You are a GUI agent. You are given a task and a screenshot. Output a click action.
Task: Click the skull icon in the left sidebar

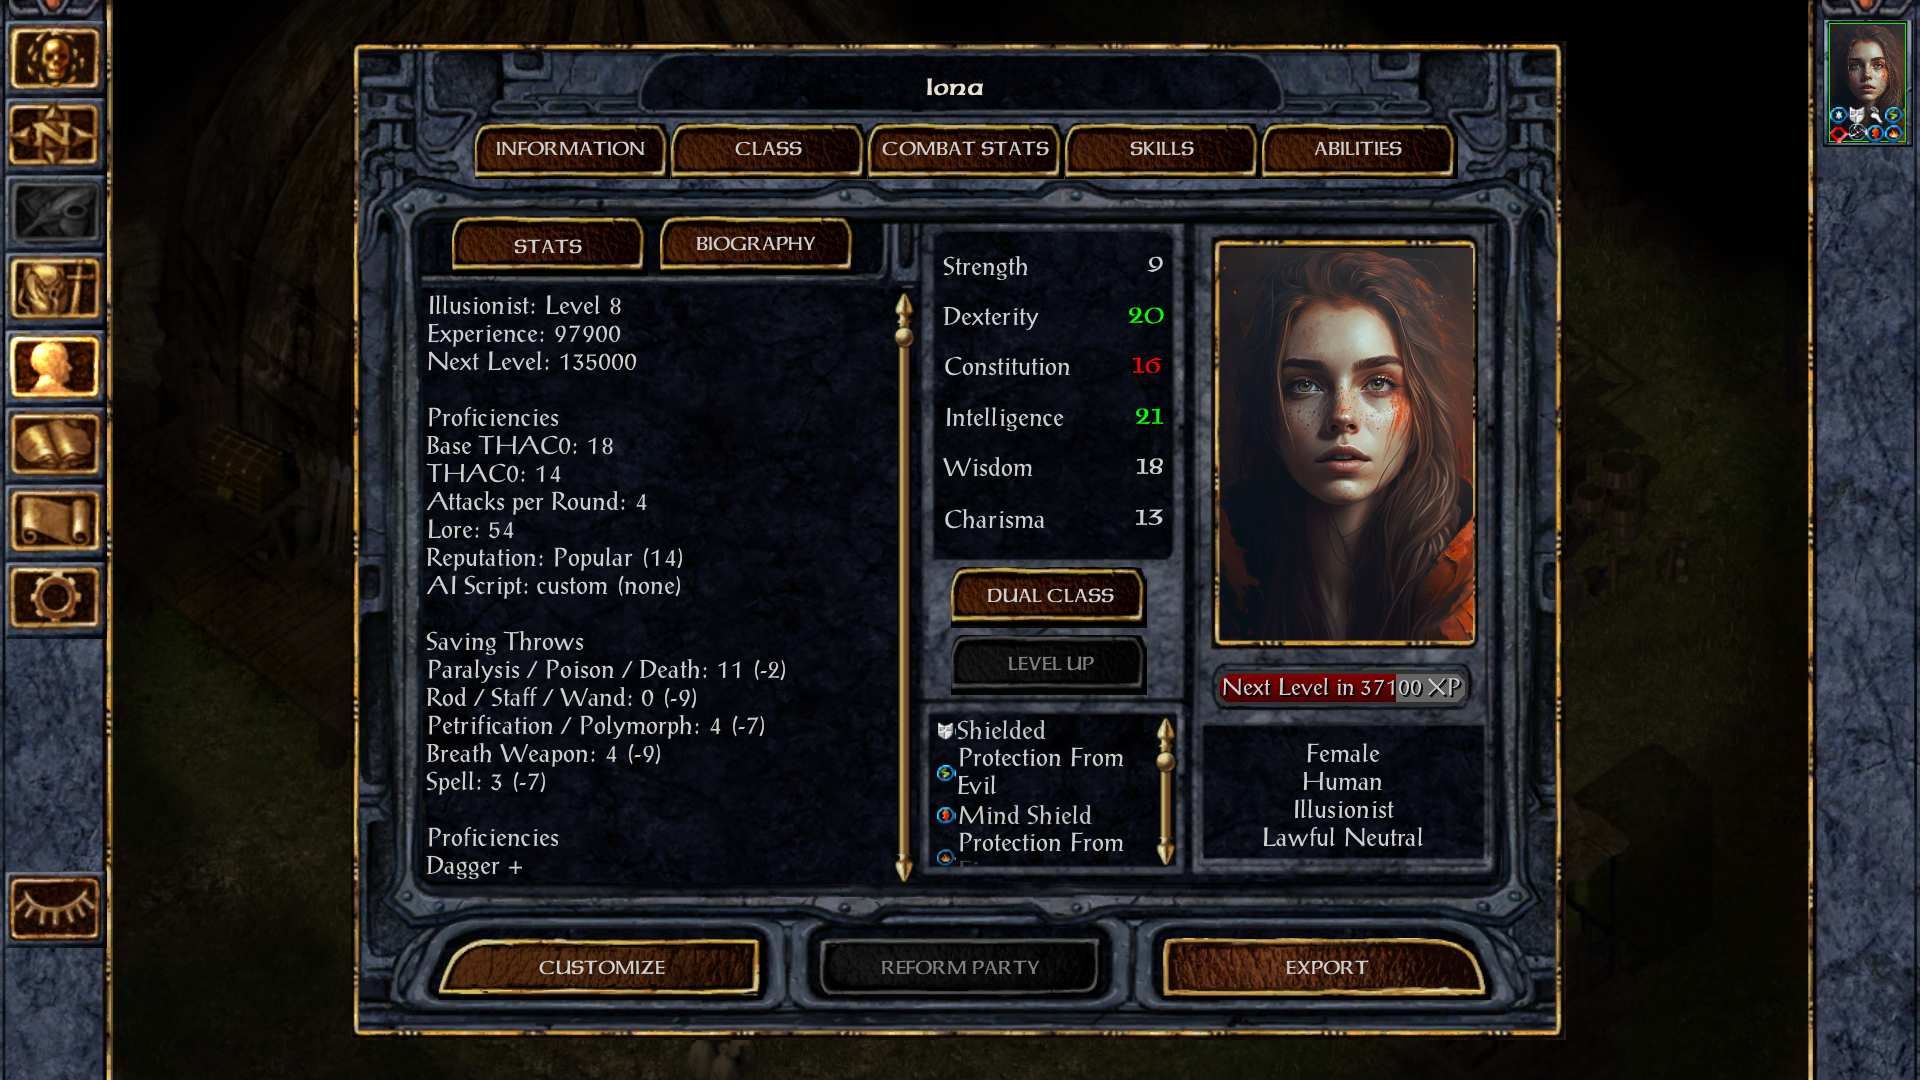55,58
